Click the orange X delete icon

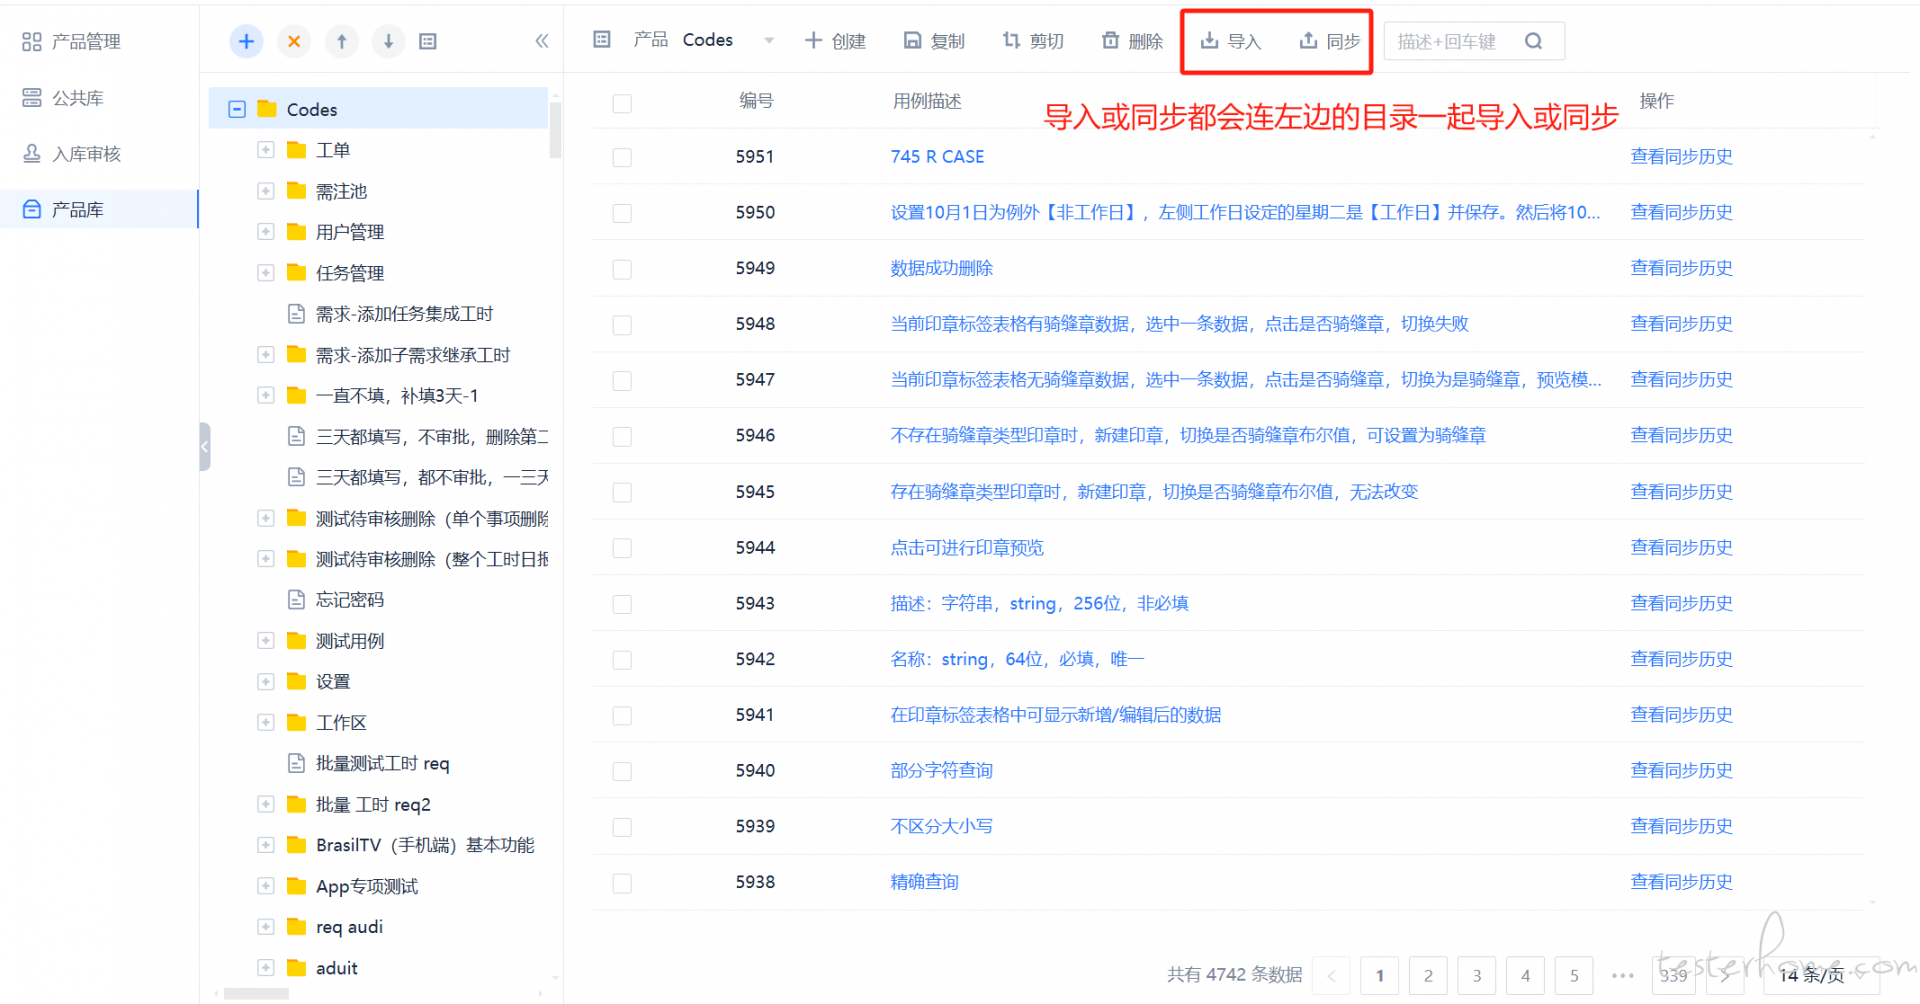pyautogui.click(x=294, y=41)
